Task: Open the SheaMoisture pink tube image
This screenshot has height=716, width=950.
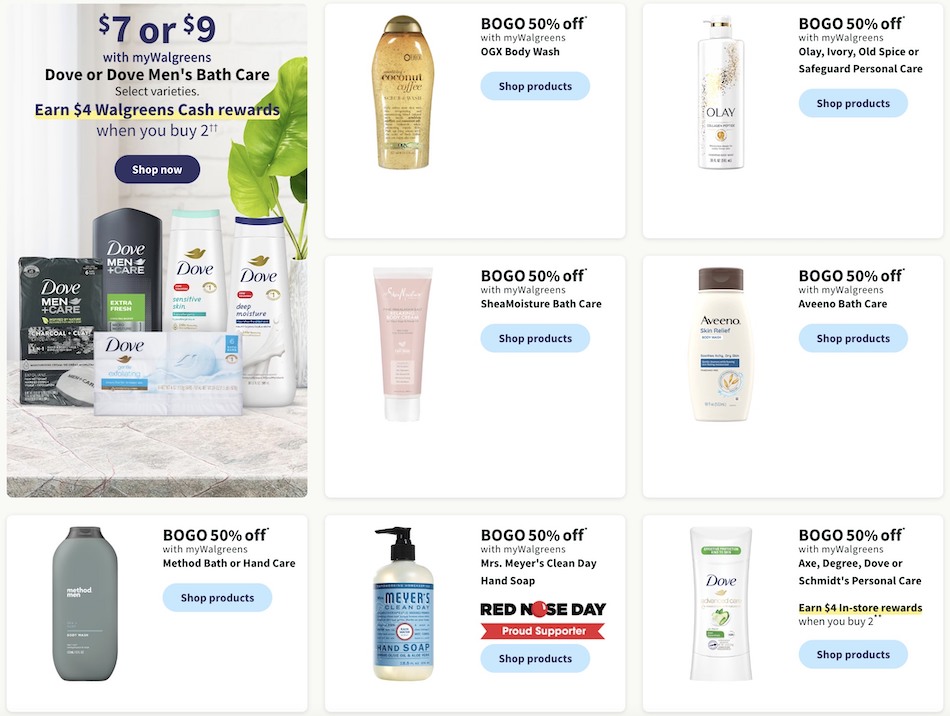Action: [402, 343]
